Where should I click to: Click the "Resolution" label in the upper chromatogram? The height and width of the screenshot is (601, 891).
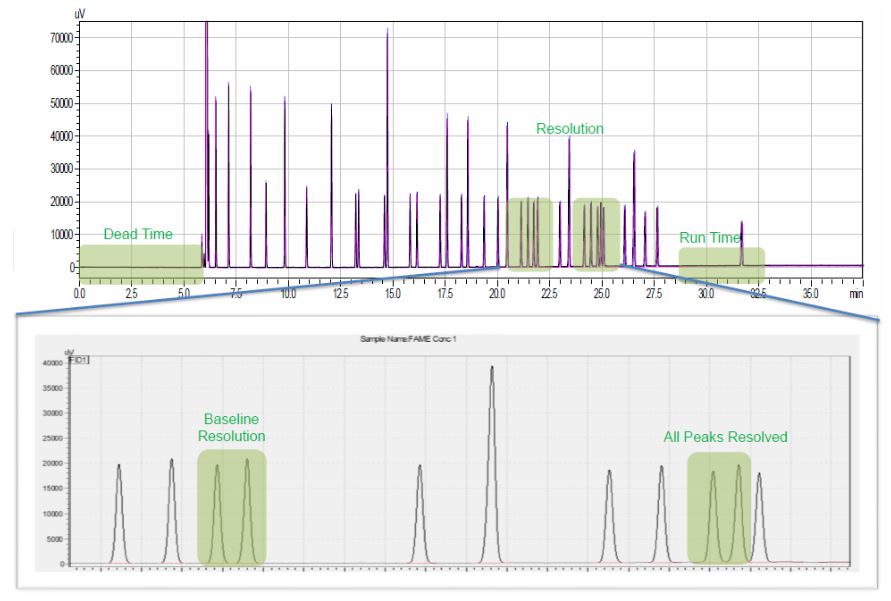(x=569, y=129)
